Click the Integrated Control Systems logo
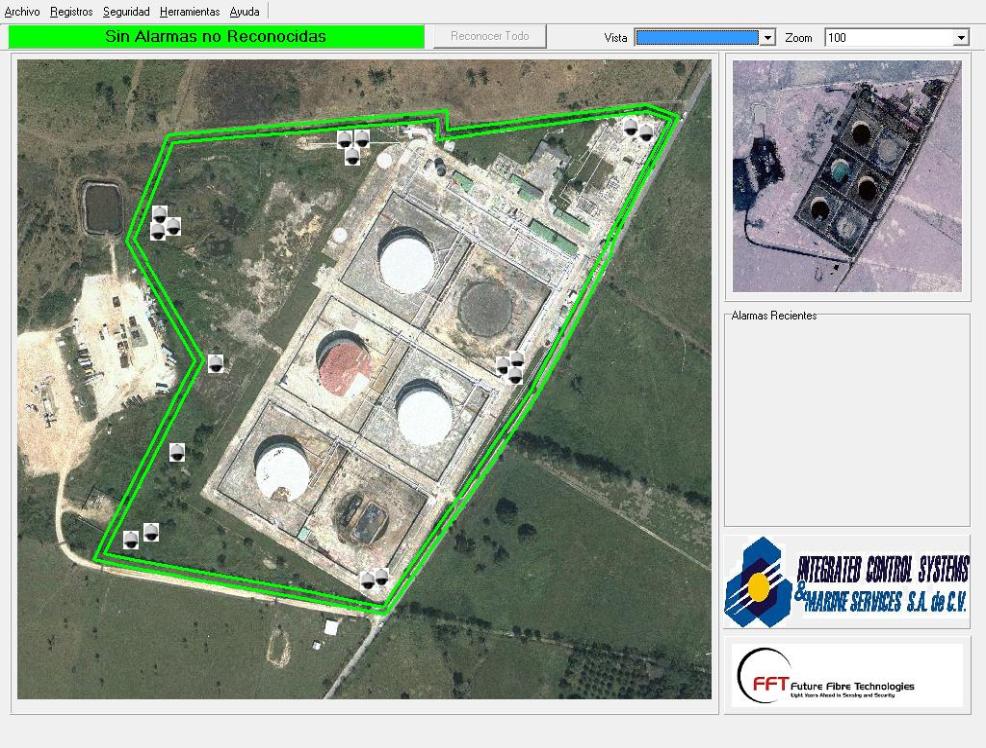The height and width of the screenshot is (748, 986). pos(847,582)
